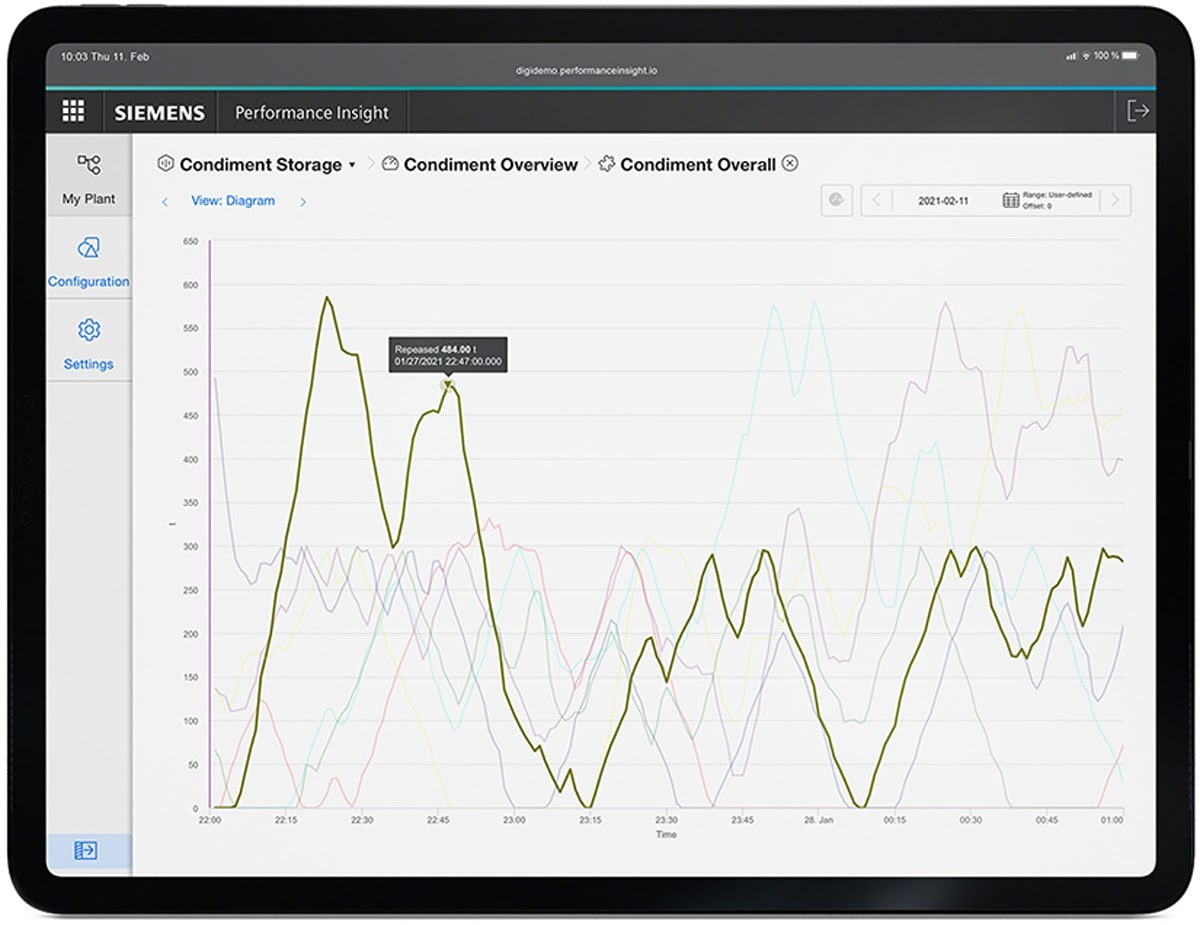
Task: Click the 00:30 time axis label
Action: pos(970,820)
